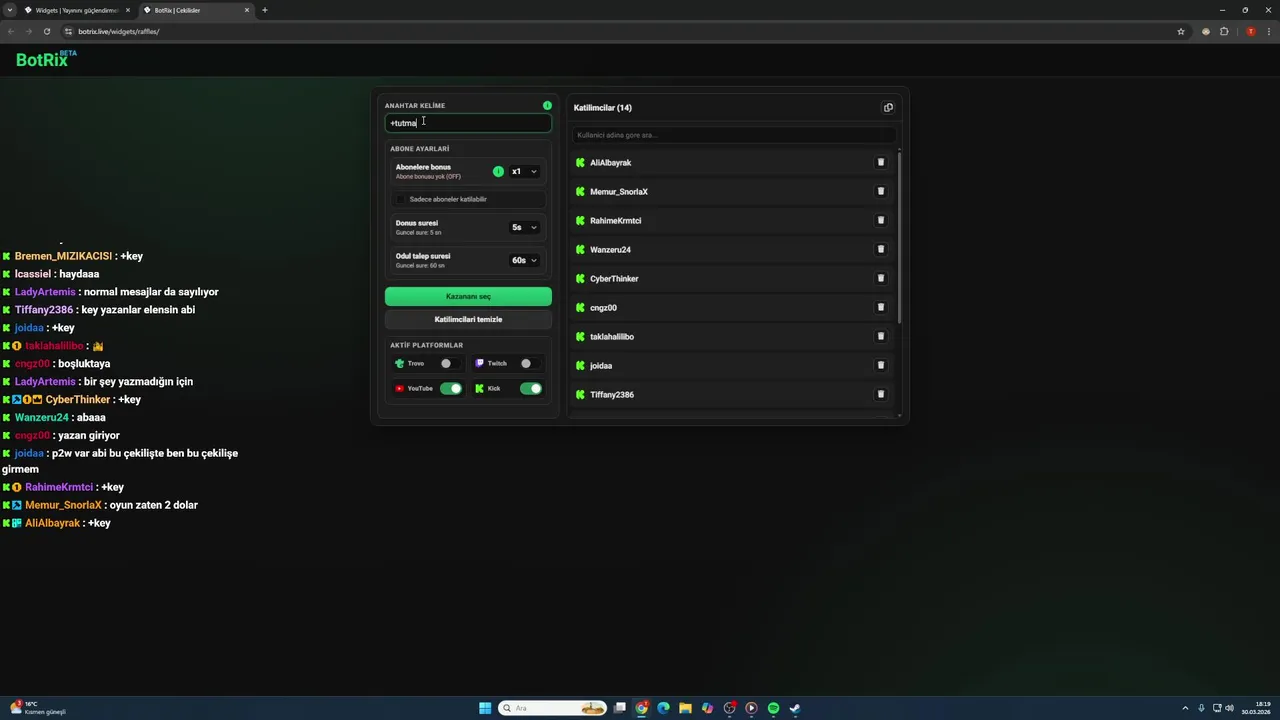Open Steam from the taskbar
Image resolution: width=1280 pixels, height=720 pixels.
795,708
